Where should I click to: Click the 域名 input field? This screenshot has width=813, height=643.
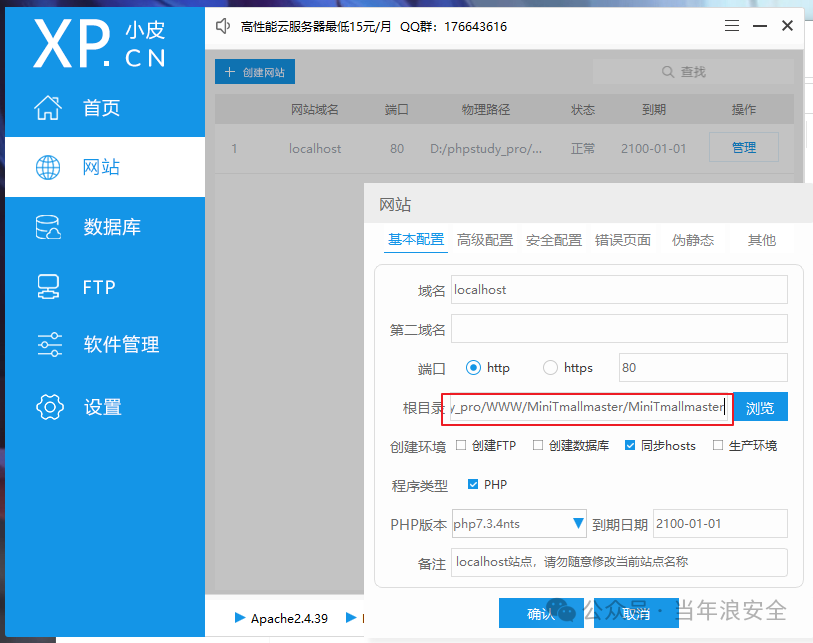point(619,289)
